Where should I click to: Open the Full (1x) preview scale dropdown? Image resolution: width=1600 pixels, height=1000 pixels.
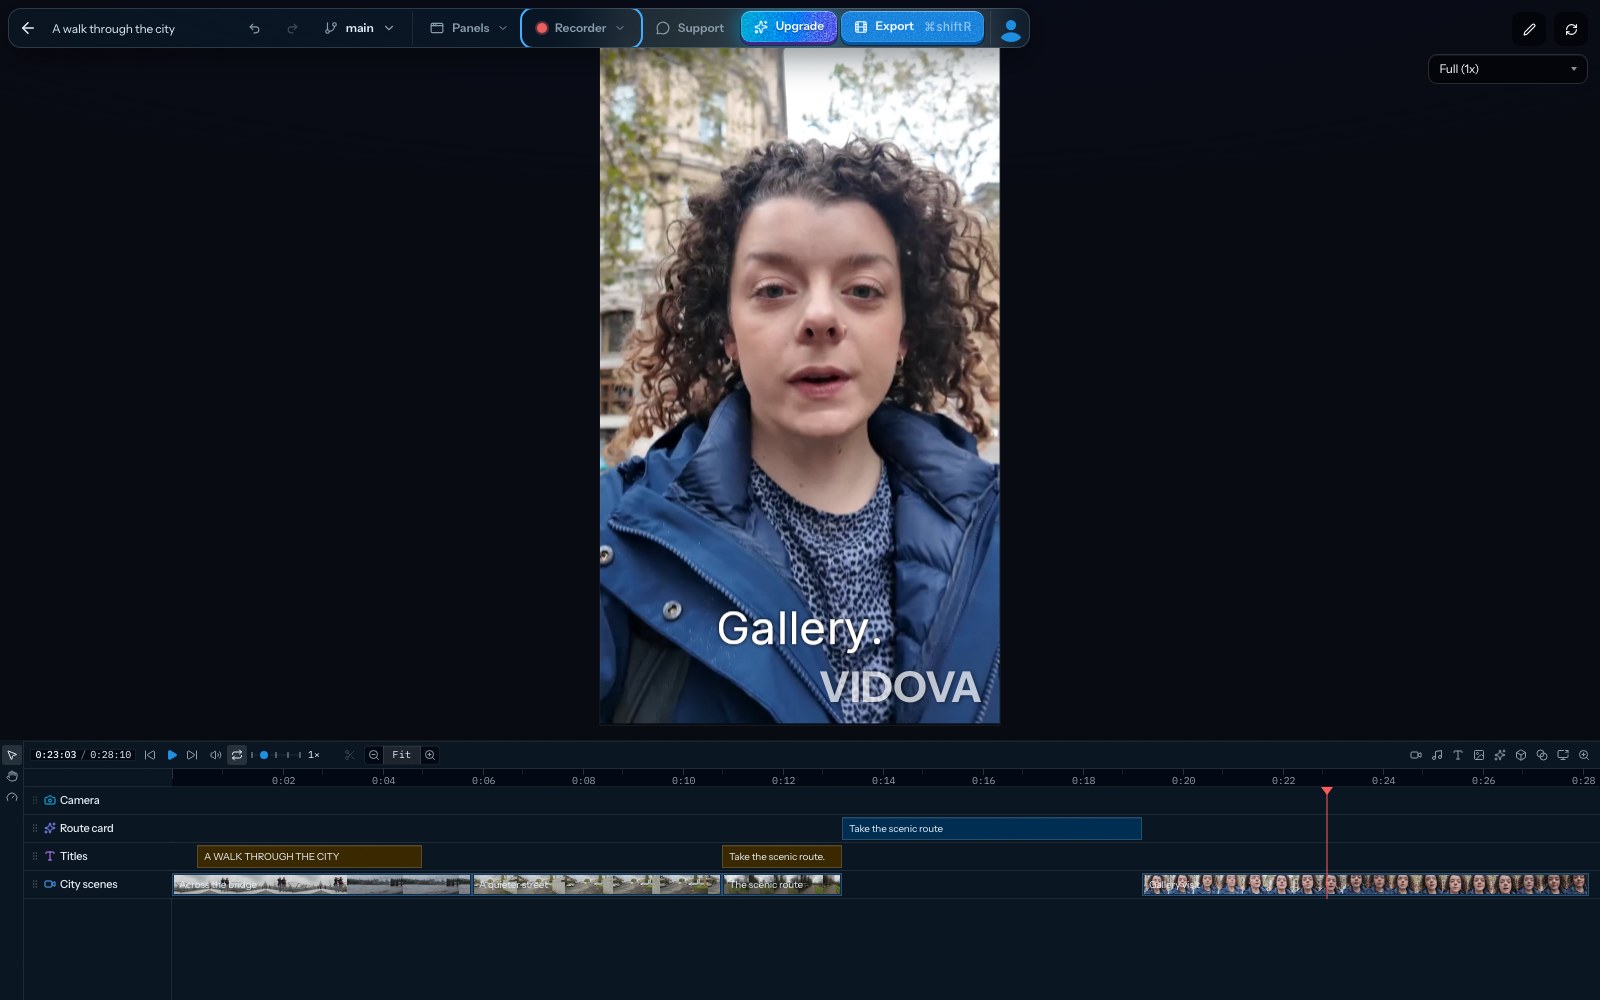[x=1507, y=69]
